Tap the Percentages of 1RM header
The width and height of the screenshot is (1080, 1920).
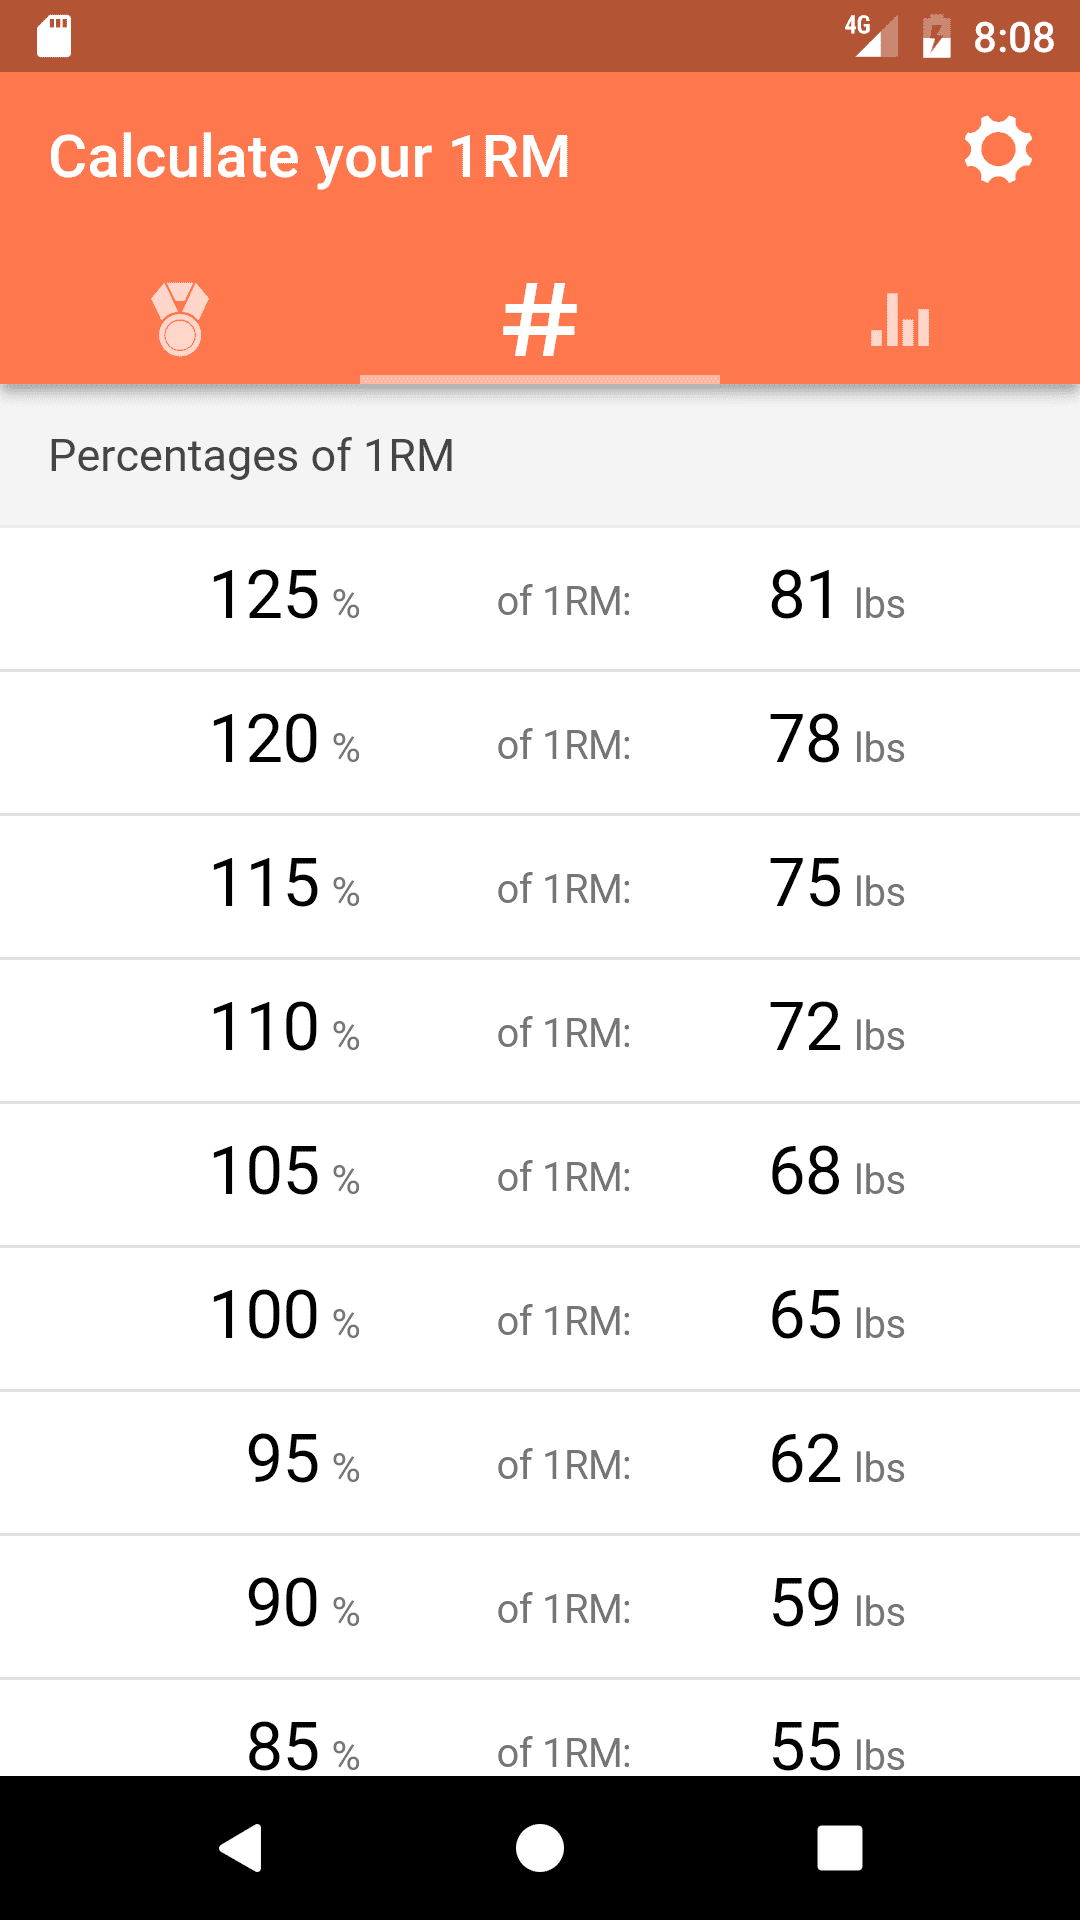coord(252,456)
